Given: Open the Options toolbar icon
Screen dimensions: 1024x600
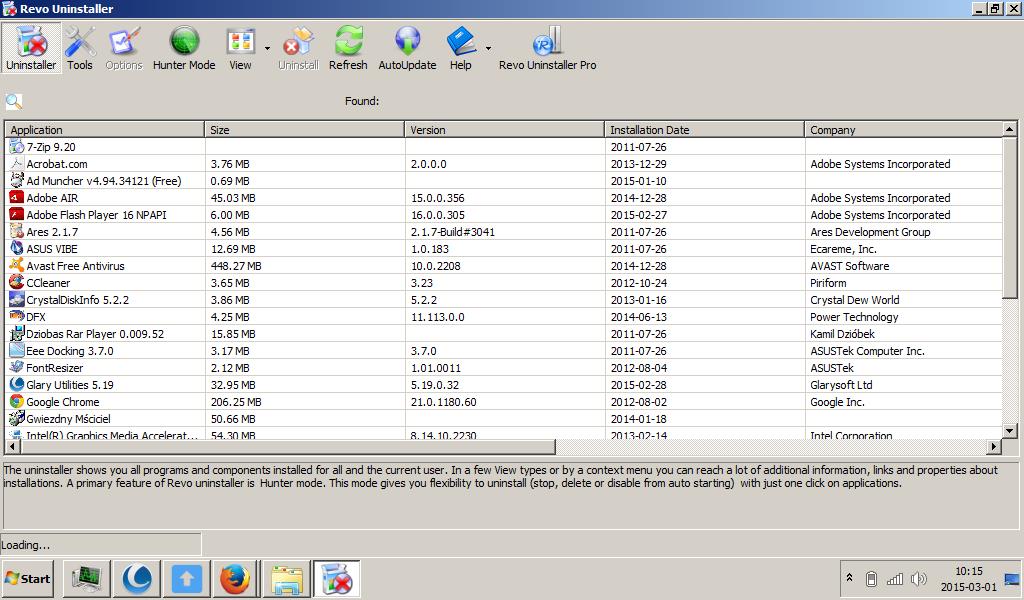Looking at the screenshot, I should click(123, 48).
